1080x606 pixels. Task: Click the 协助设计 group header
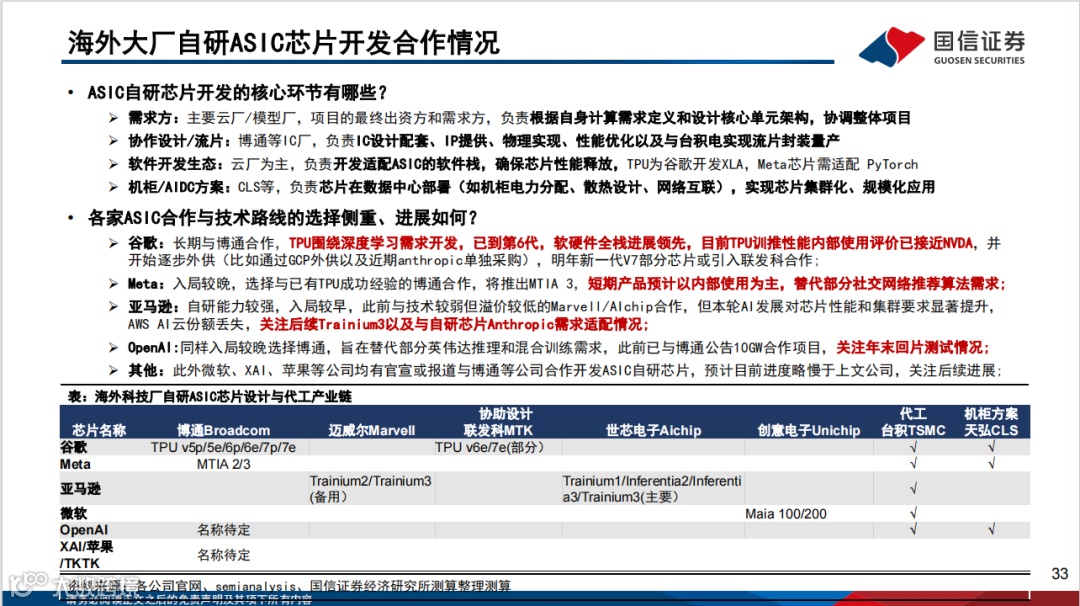point(506,414)
